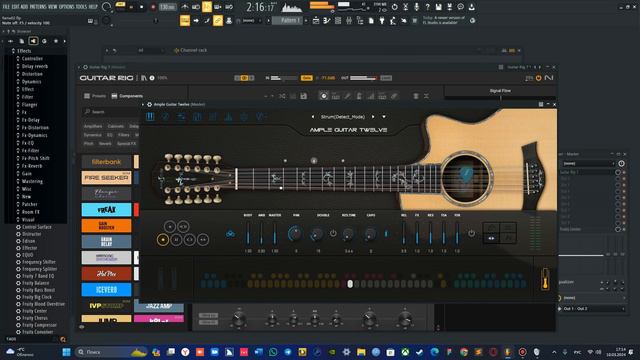The image size is (640, 360).
Task: Open Windows Start menu
Action: click(x=67, y=352)
